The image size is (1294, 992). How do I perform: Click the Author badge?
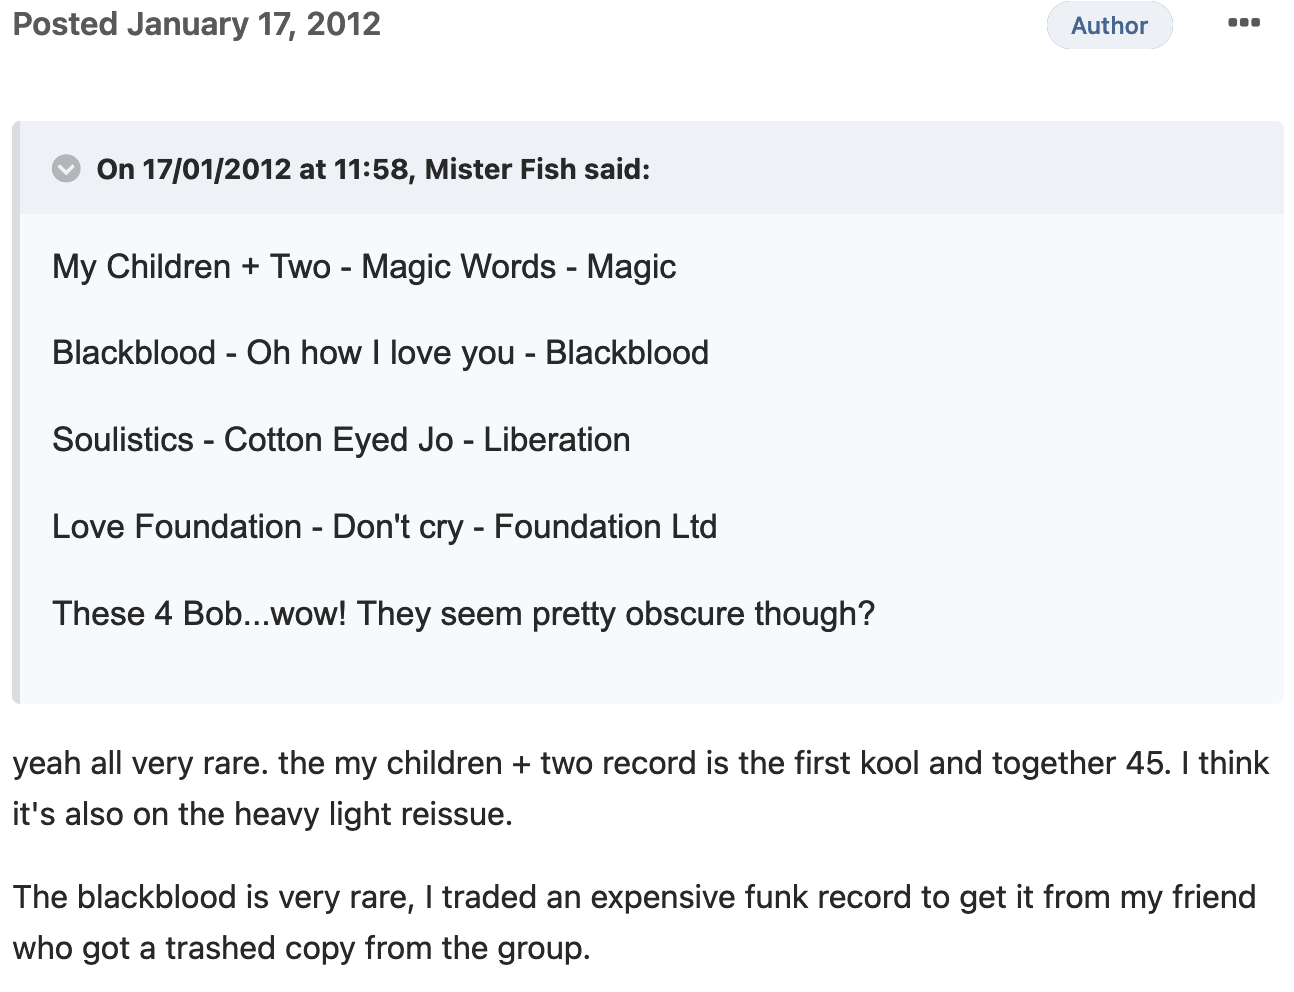[1109, 25]
